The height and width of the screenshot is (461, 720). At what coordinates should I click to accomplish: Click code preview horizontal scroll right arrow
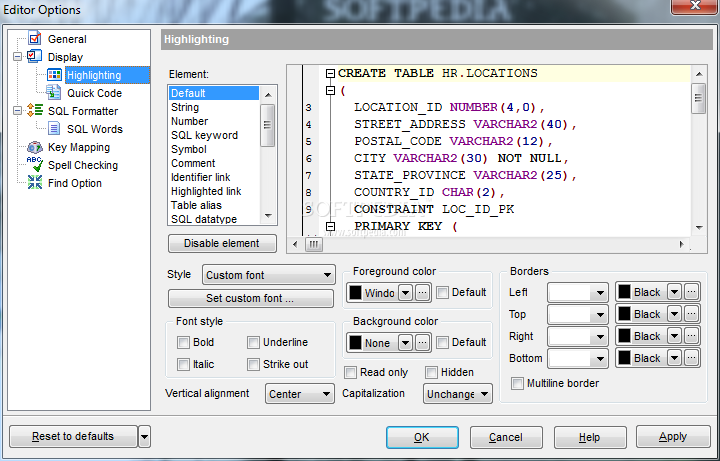click(682, 244)
